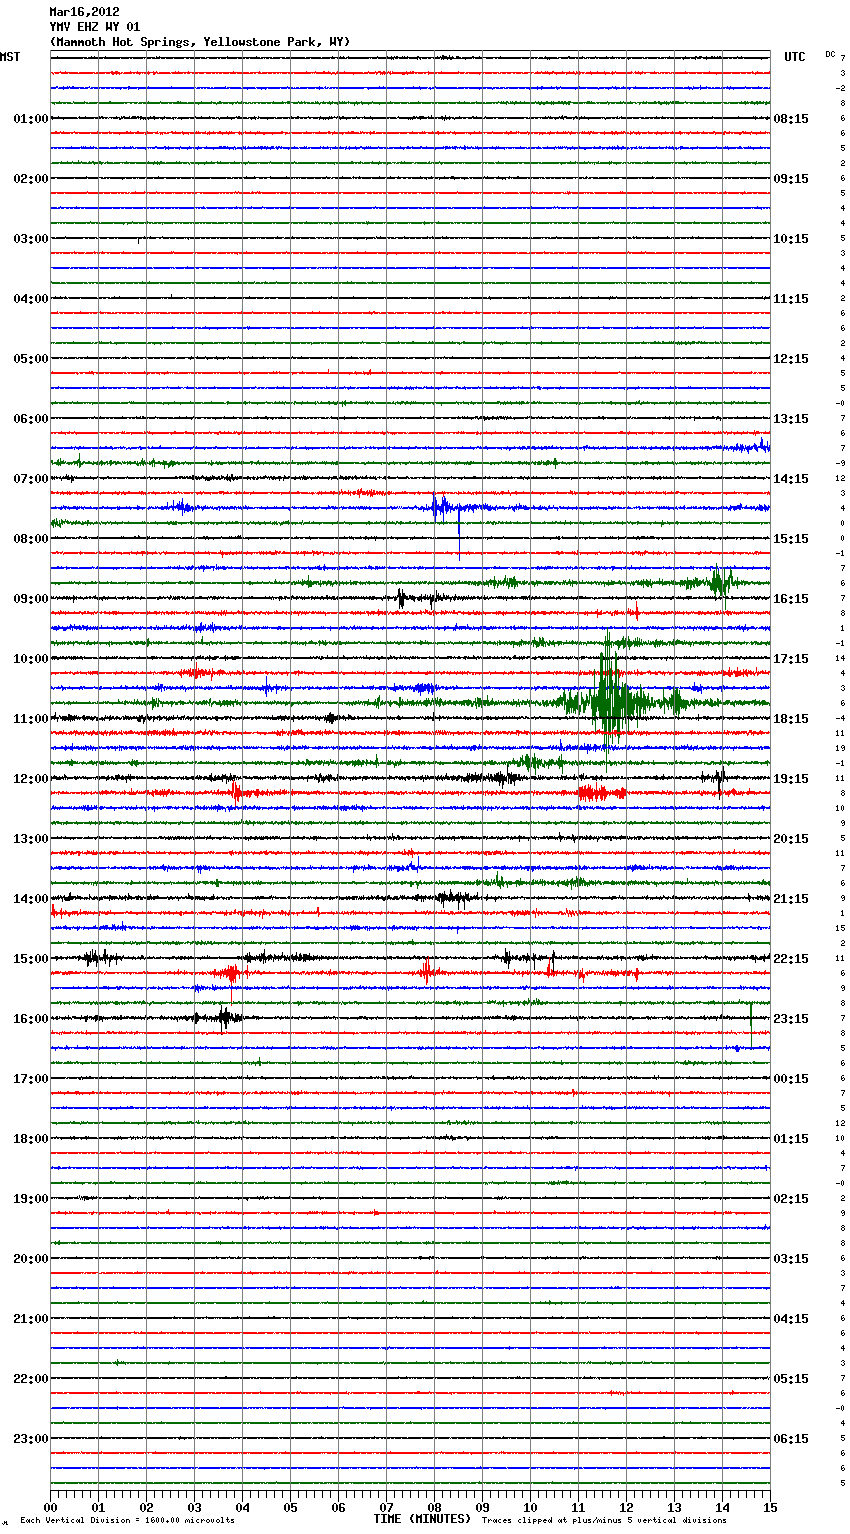Click the 18:15 UTC time label
The height and width of the screenshot is (1534, 850).
[x=791, y=719]
